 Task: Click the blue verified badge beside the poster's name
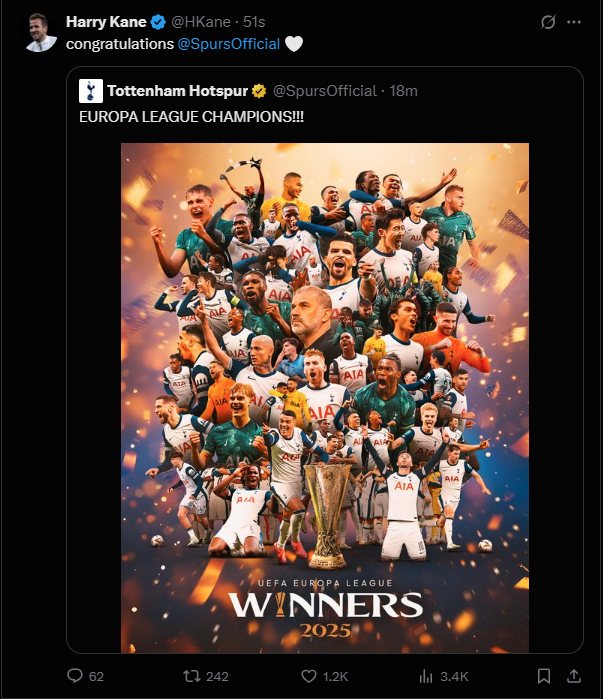click(x=158, y=22)
